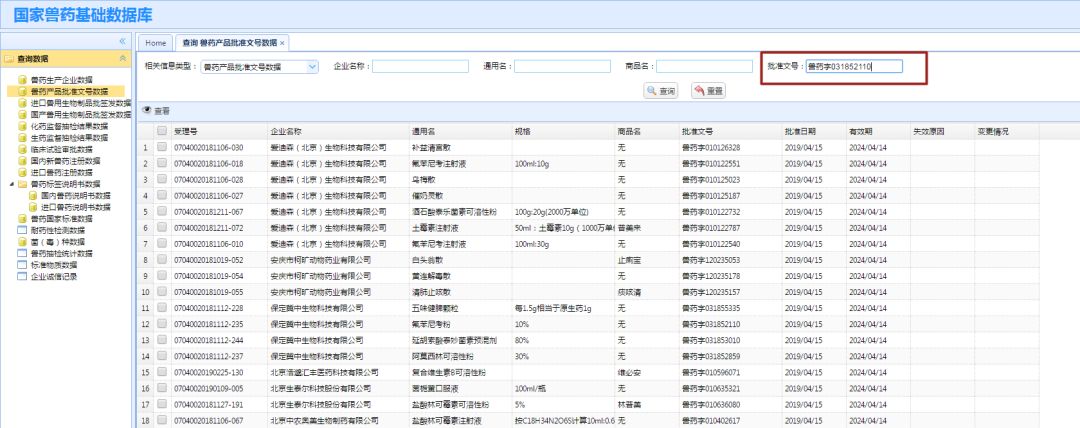Collapse the 查询数据 accordion panel
Screen dimensions: 1080x428
pyautogui.click(x=123, y=59)
